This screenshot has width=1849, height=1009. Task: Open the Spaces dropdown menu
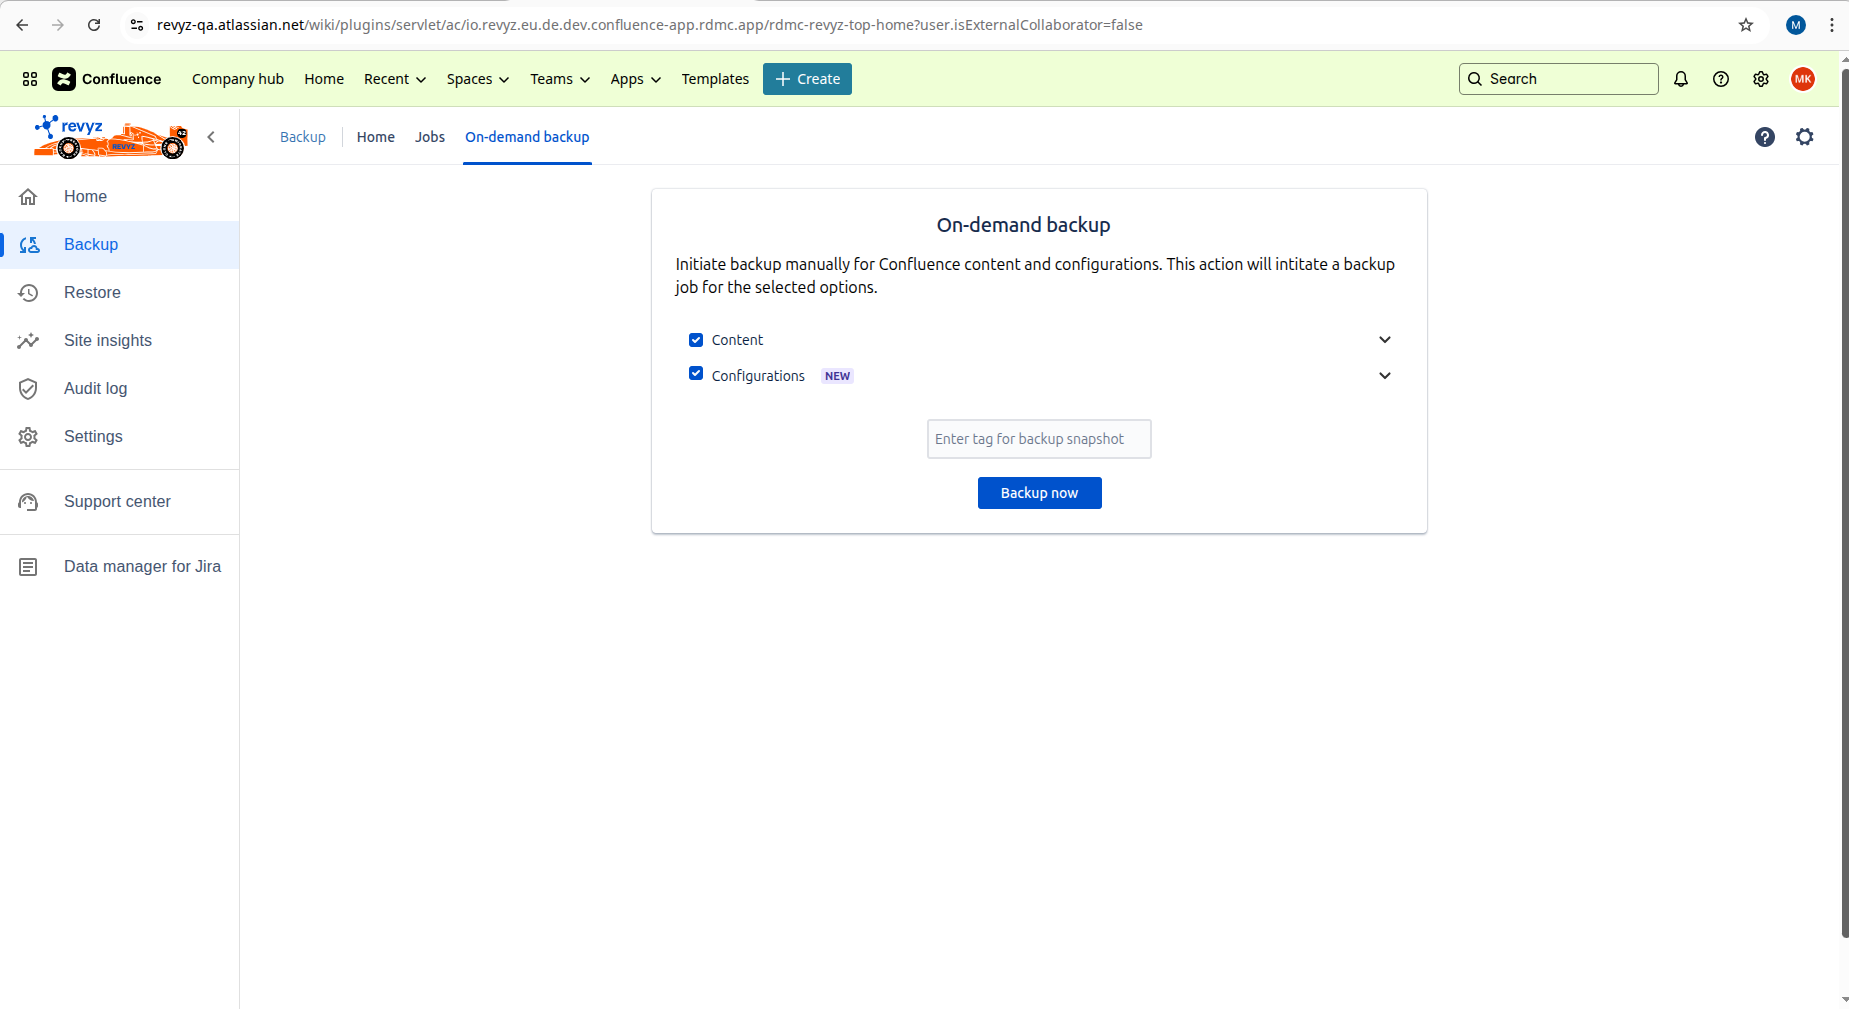click(477, 79)
